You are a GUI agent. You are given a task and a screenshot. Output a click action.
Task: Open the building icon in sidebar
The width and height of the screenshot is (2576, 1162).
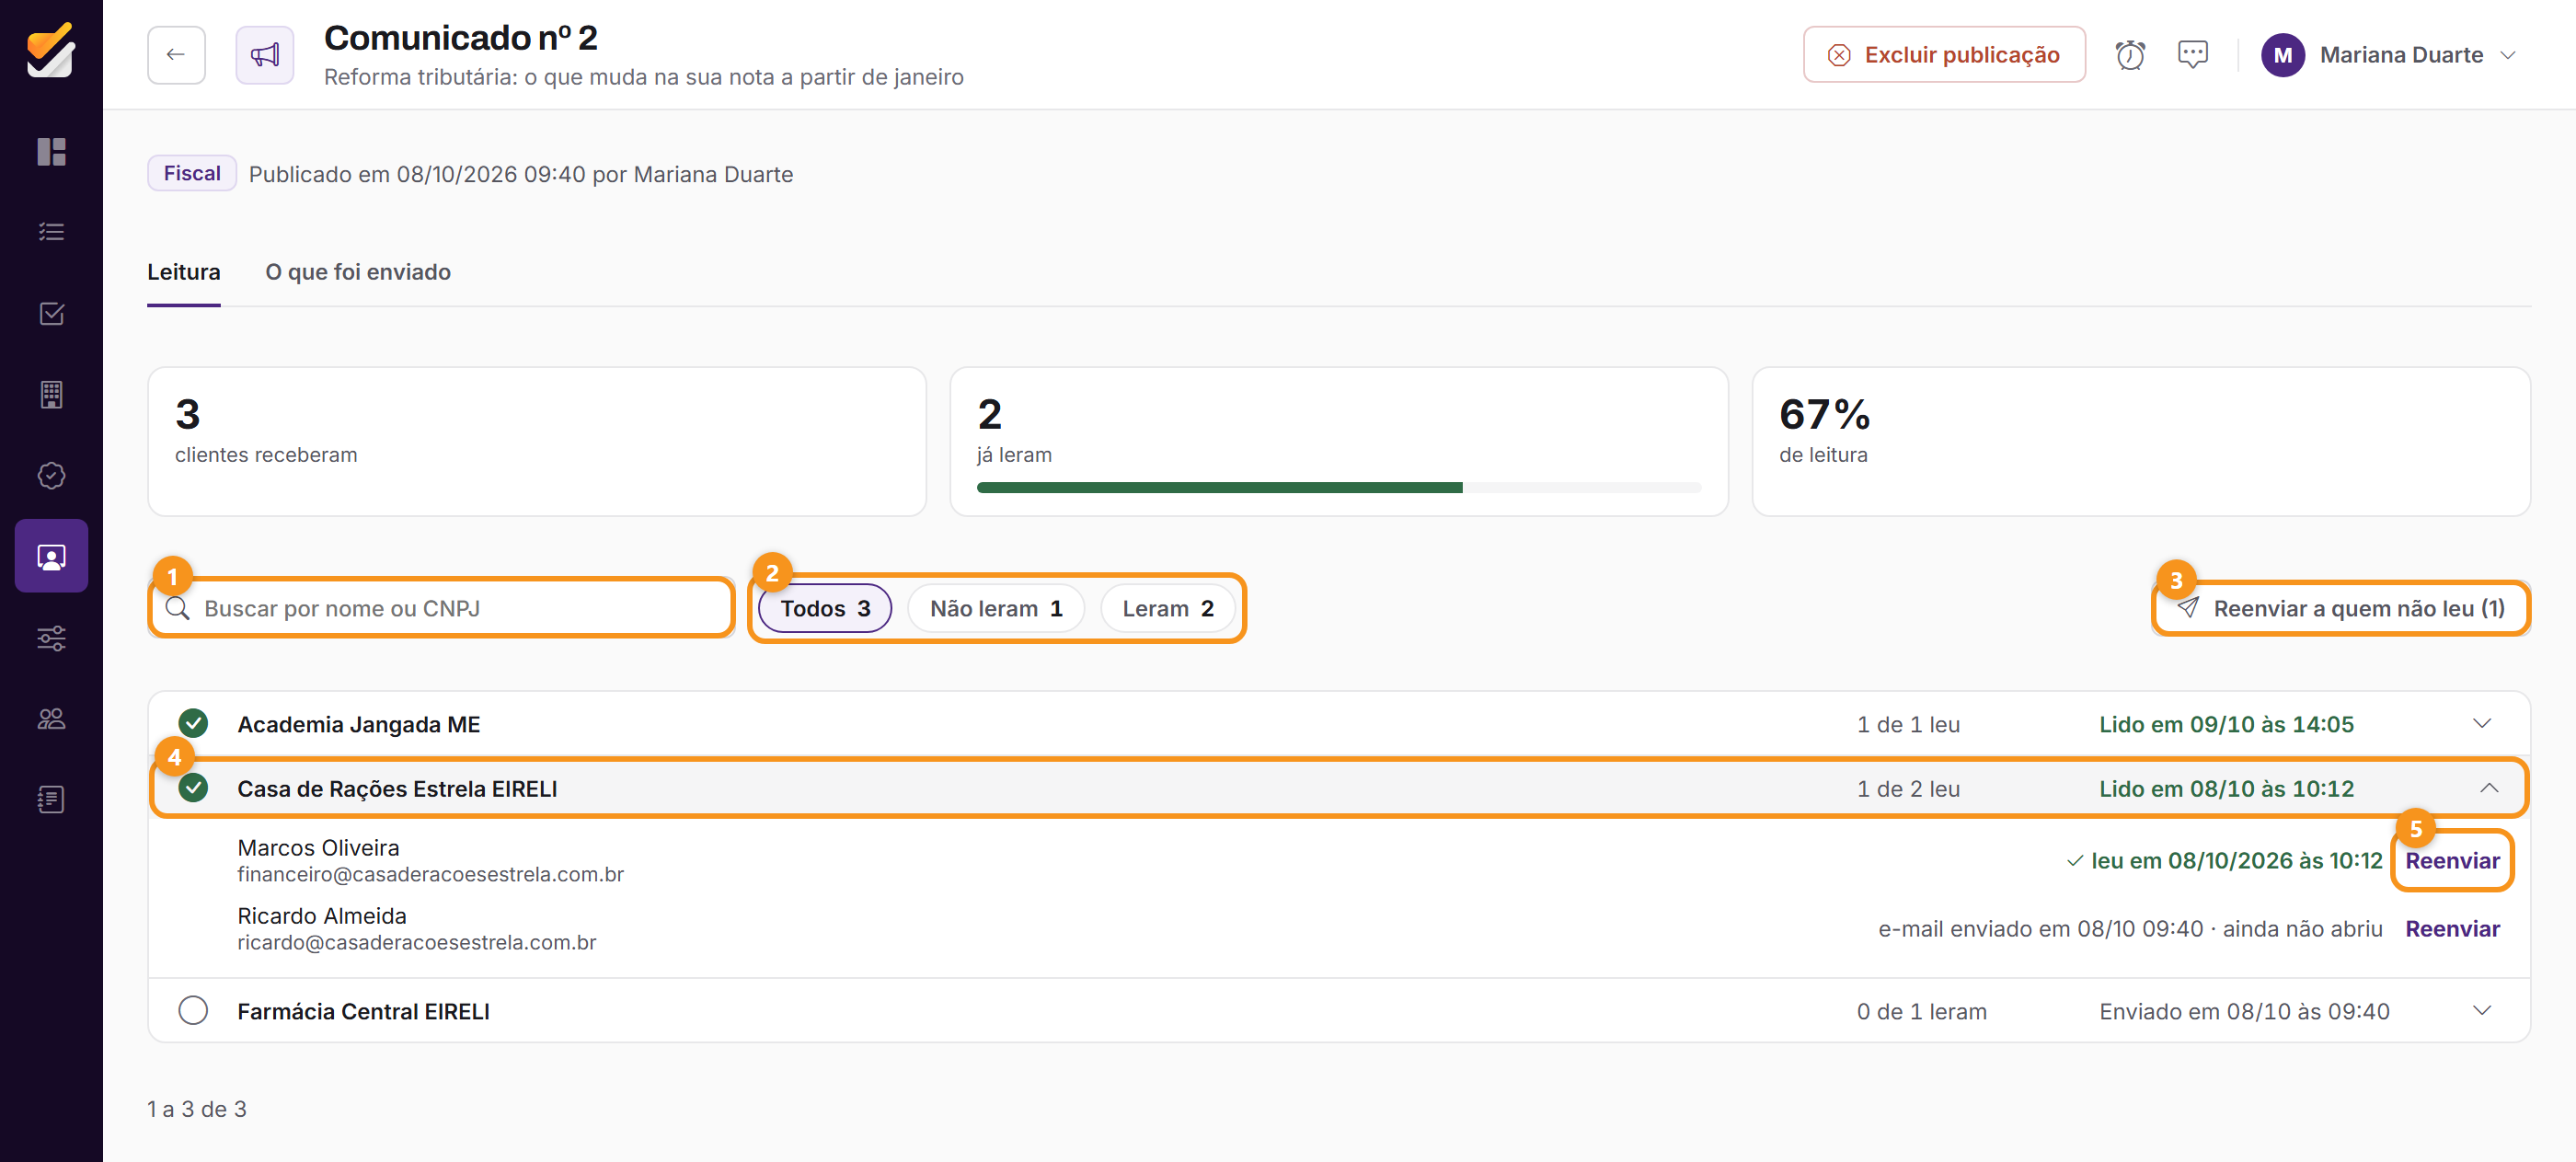[x=51, y=395]
